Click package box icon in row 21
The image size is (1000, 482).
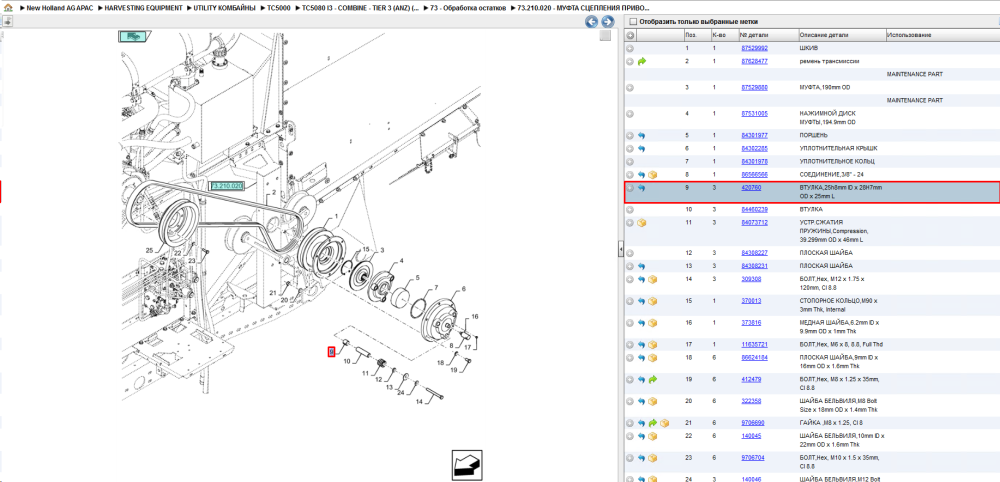[664, 423]
